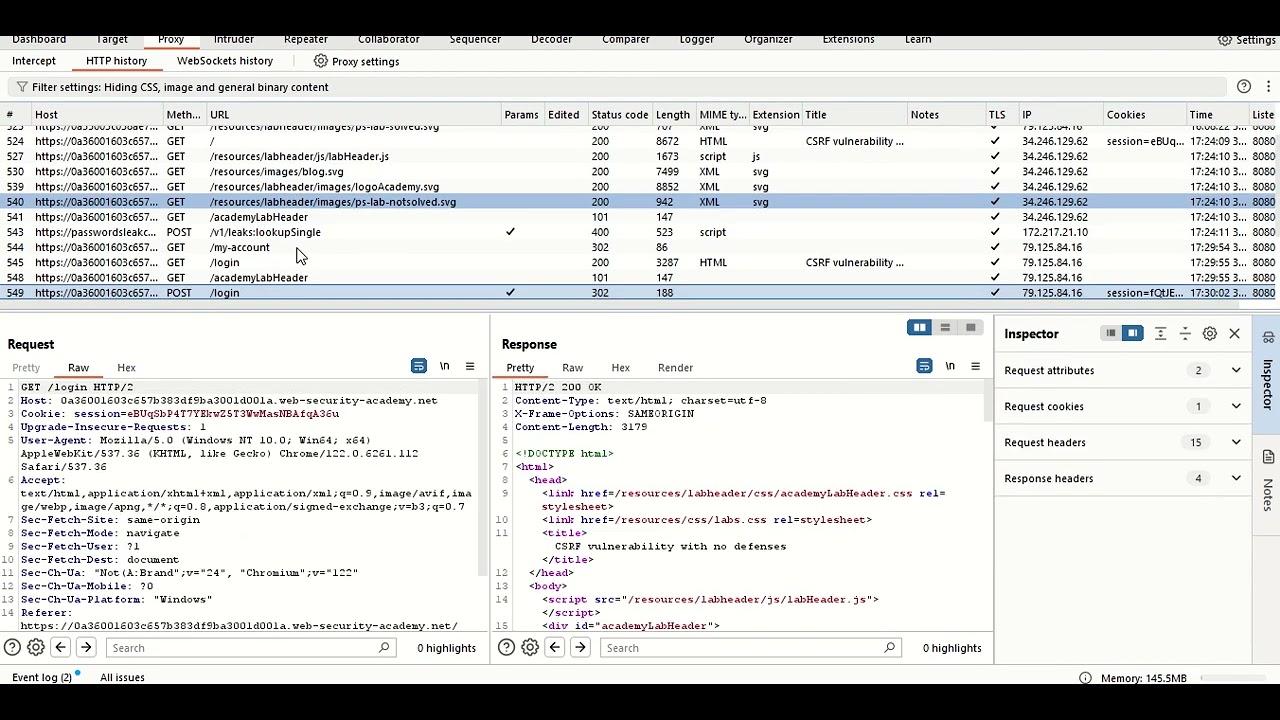Toggle Response non-printable characters \n icon
Image resolution: width=1280 pixels, height=720 pixels.
(x=950, y=366)
